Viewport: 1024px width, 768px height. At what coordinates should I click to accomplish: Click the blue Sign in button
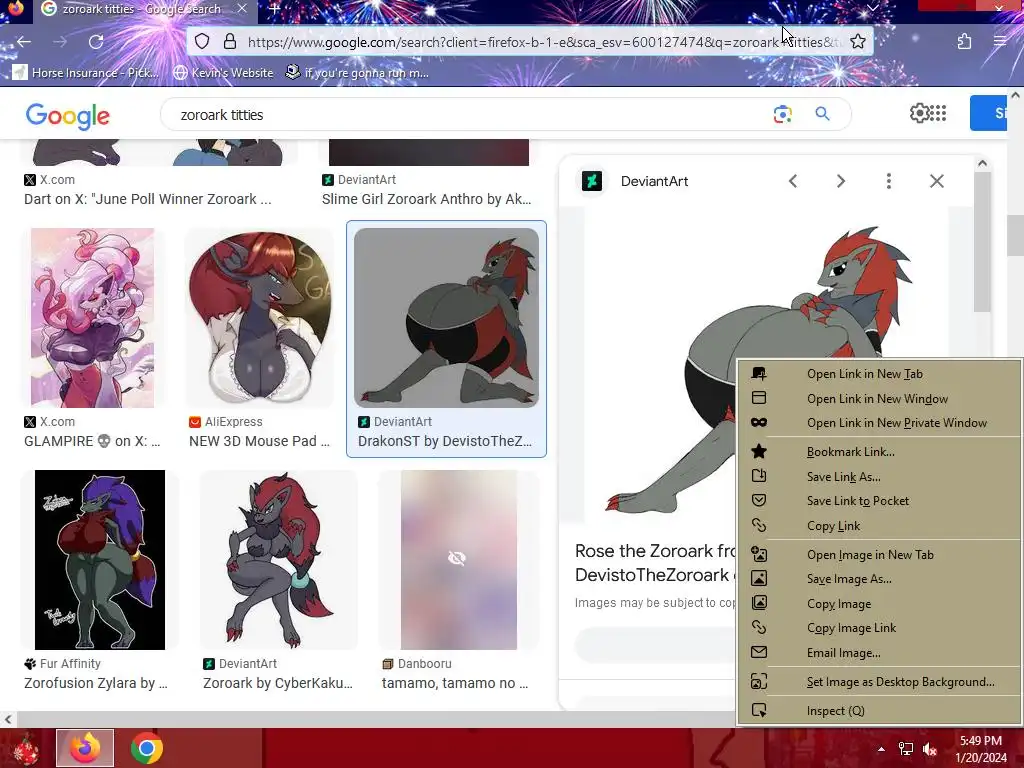tap(989, 113)
